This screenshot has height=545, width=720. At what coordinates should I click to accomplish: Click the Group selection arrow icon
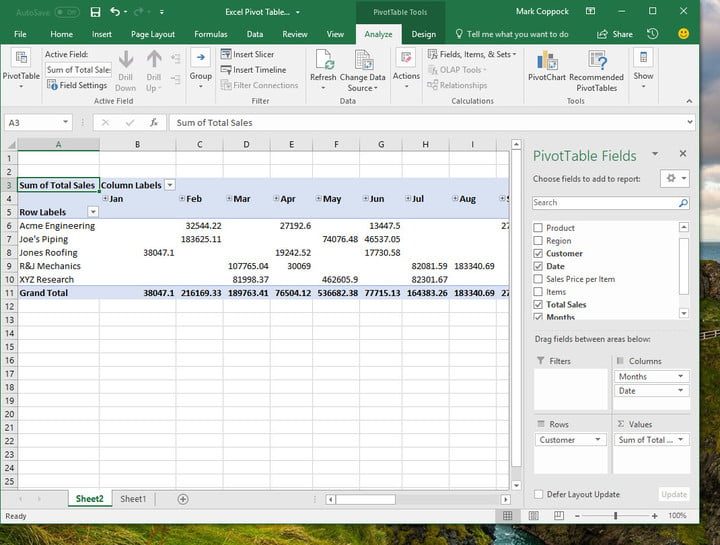(201, 58)
